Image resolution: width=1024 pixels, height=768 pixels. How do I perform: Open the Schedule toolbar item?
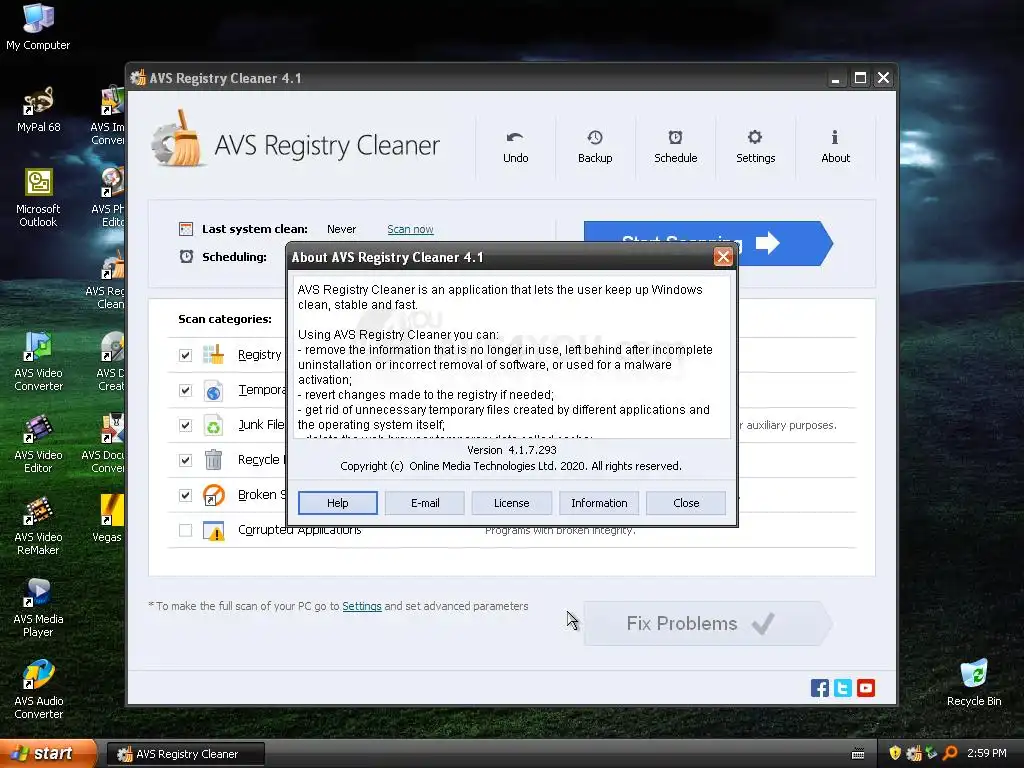click(x=675, y=147)
